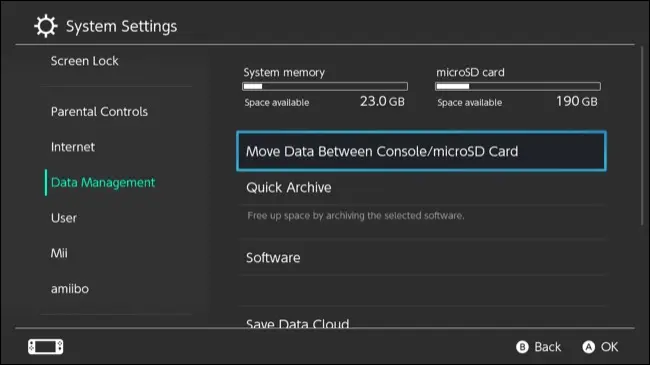
Task: Open the amiibo settings section
Action: pyautogui.click(x=70, y=289)
